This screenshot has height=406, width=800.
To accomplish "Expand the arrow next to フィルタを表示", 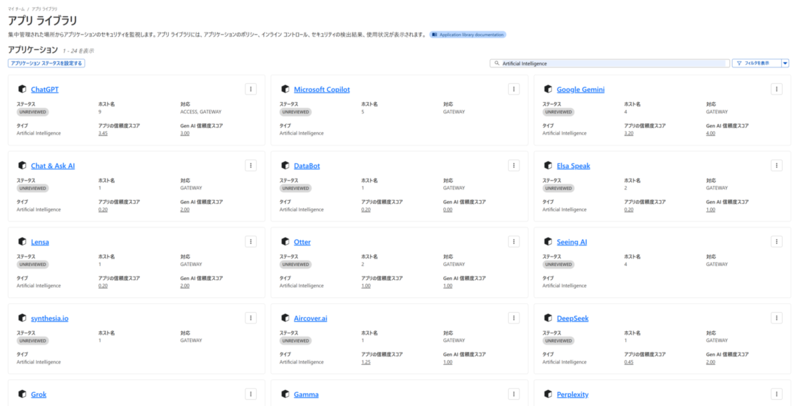I will (786, 63).
